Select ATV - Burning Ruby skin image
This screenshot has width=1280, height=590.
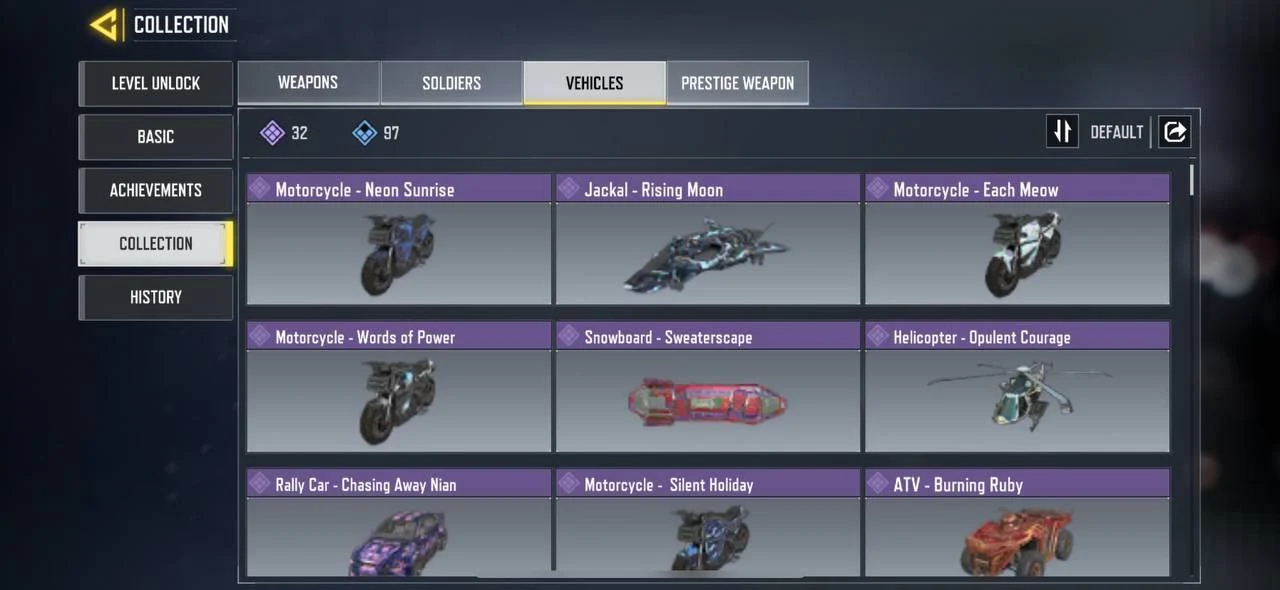pos(1017,537)
